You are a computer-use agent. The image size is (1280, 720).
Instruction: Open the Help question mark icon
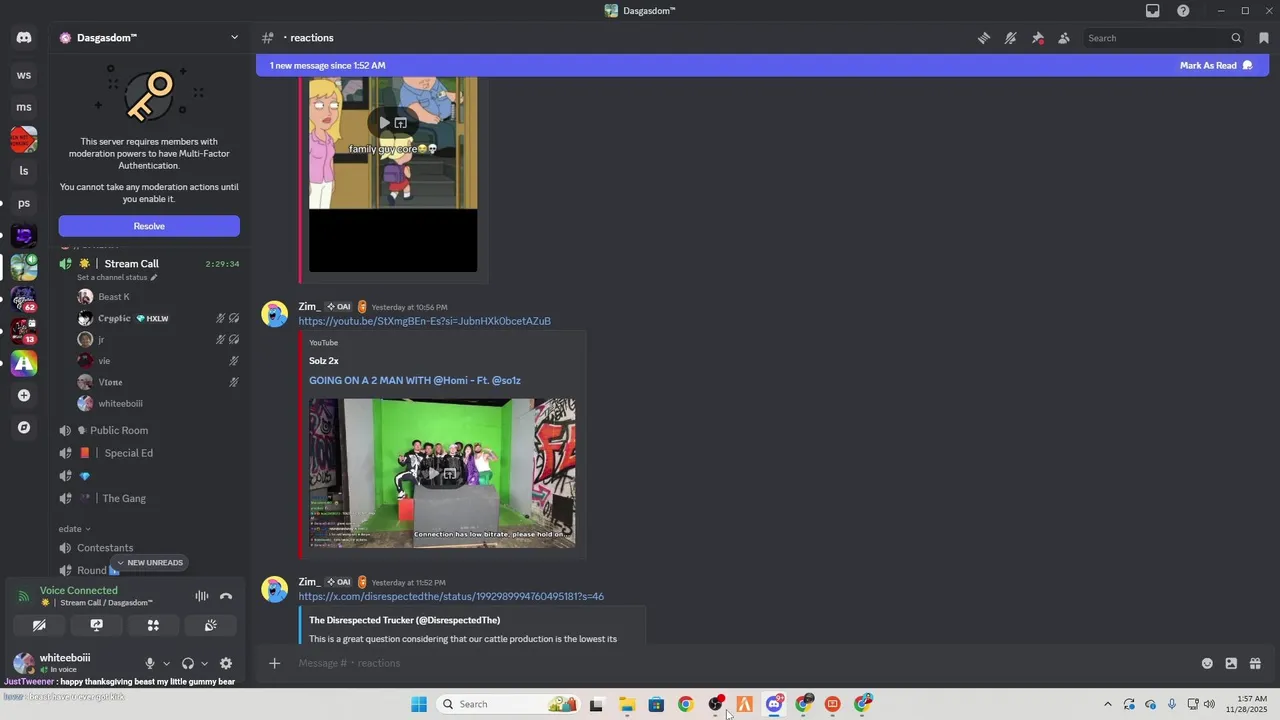[x=1184, y=11]
